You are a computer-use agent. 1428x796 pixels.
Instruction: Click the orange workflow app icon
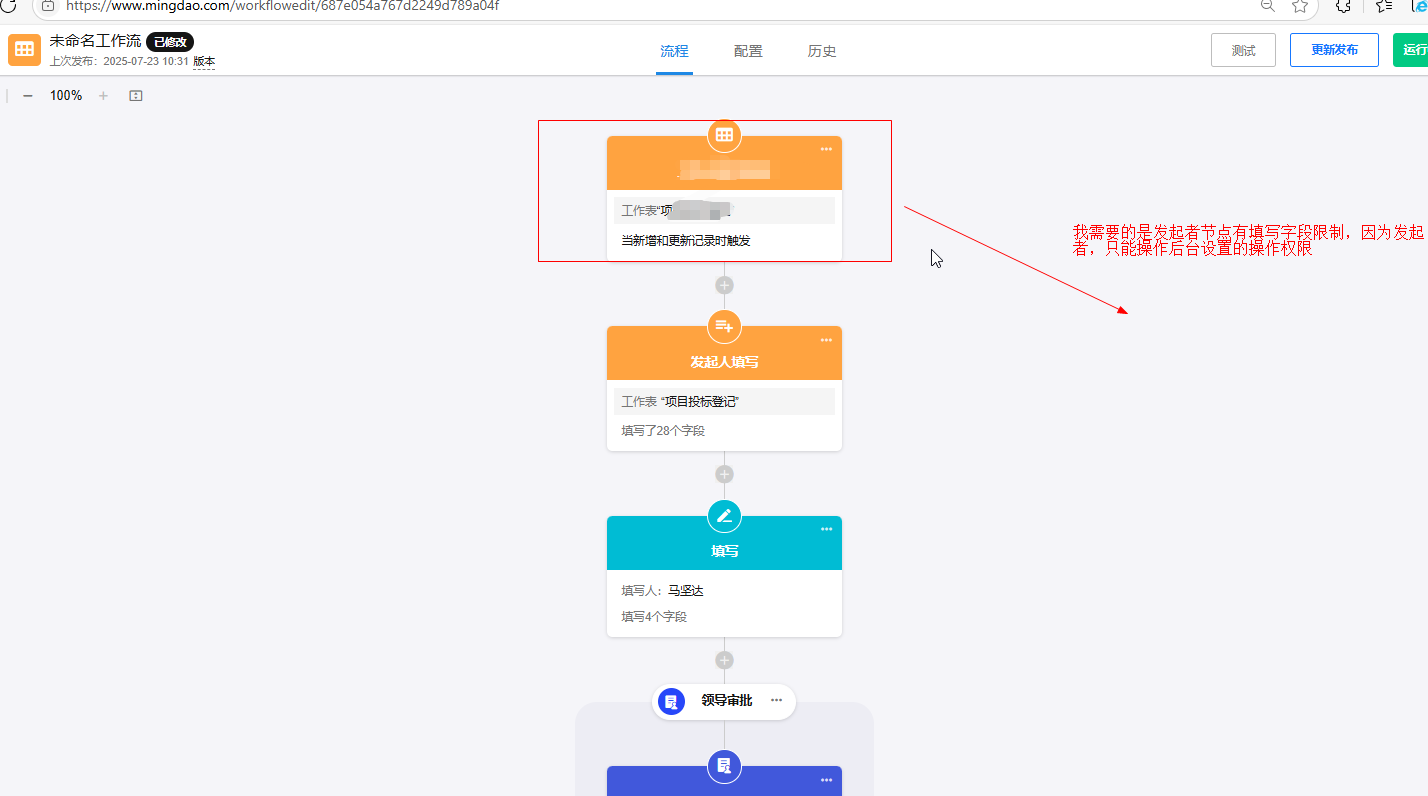coord(24,50)
